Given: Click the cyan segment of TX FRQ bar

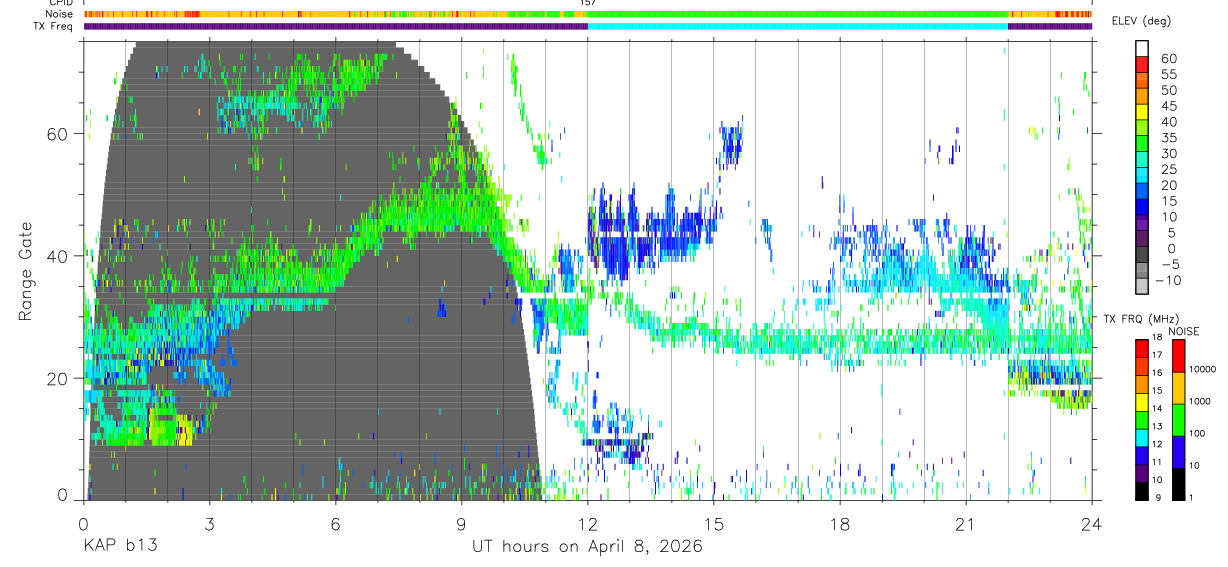Looking at the screenshot, I should (x=1142, y=436).
